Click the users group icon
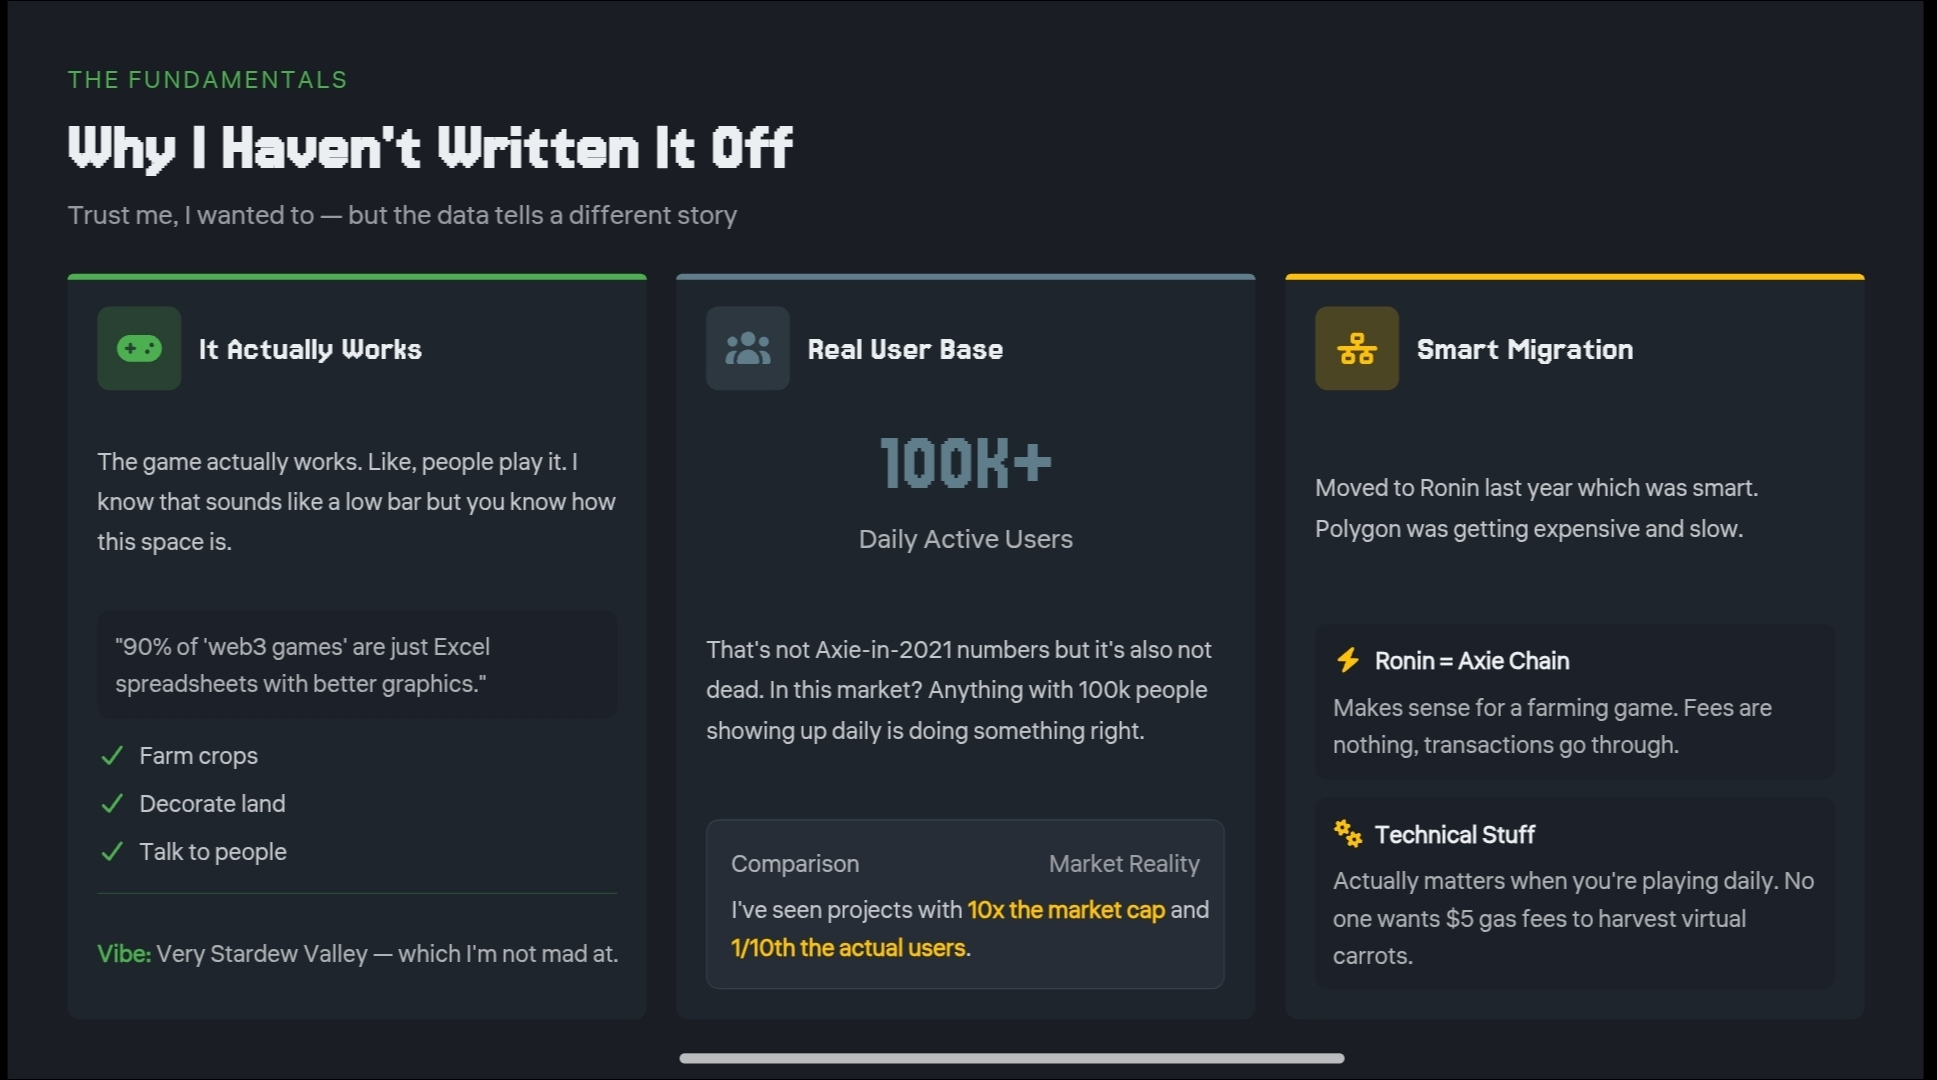Image resolution: width=1937 pixels, height=1080 pixels. (x=747, y=348)
